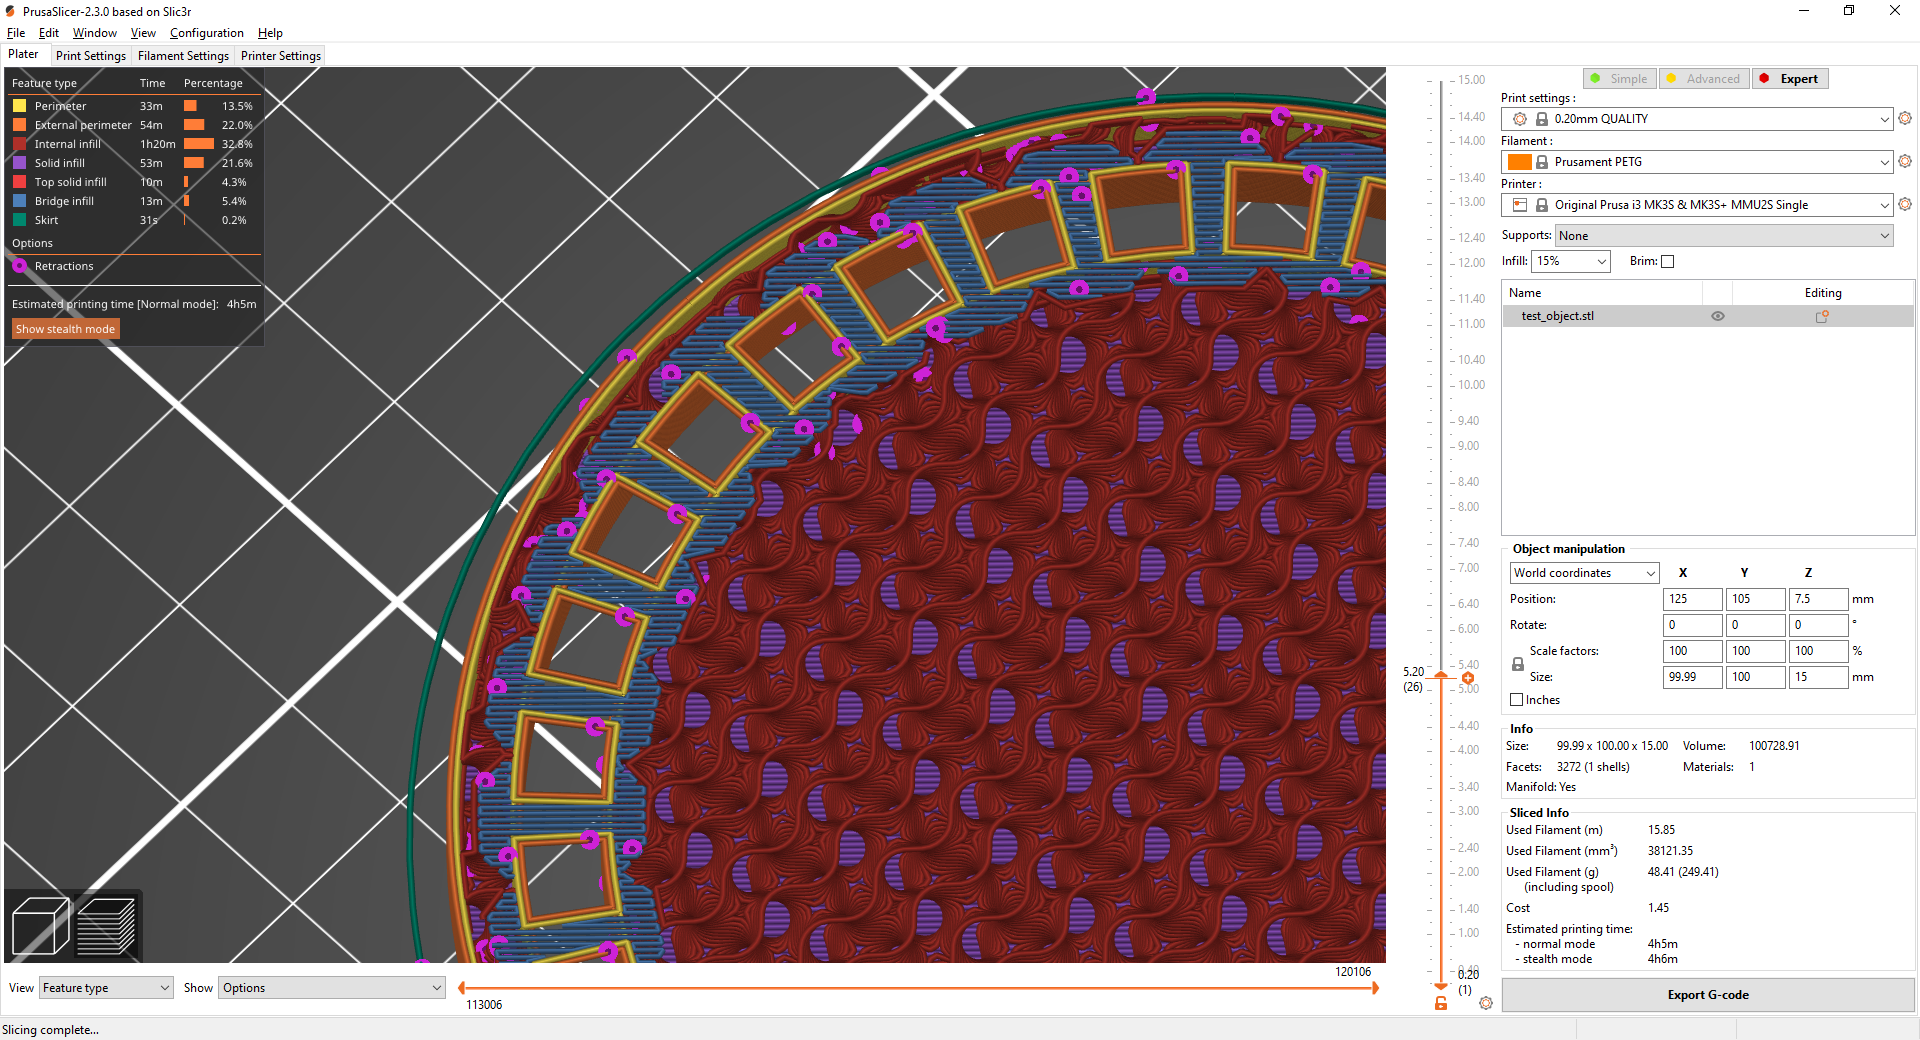Screen dimensions: 1920x1040
Task: Open the Show Options dropdown
Action: [x=332, y=988]
